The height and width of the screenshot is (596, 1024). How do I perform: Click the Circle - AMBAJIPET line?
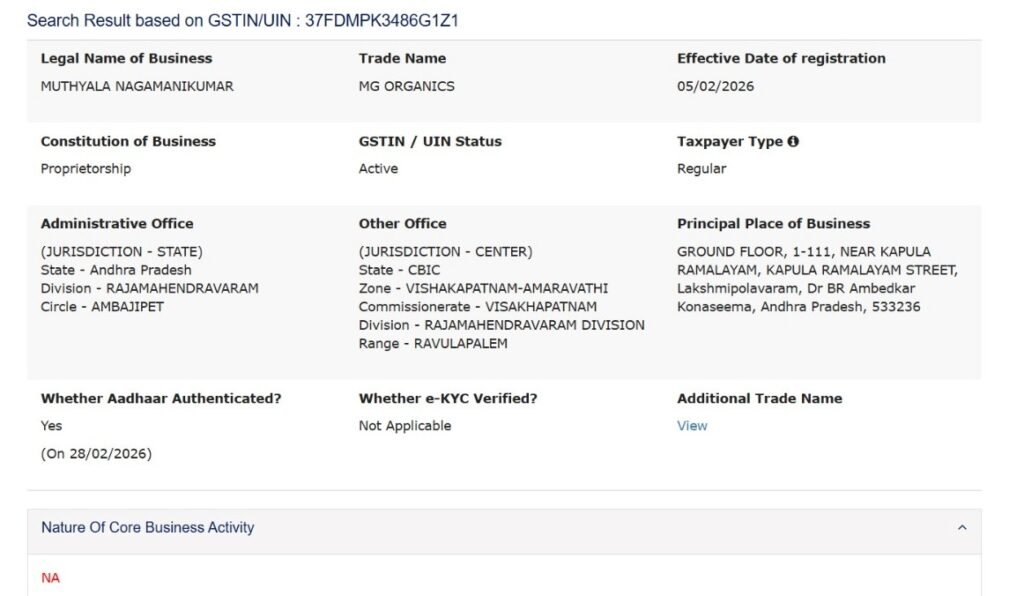[102, 307]
